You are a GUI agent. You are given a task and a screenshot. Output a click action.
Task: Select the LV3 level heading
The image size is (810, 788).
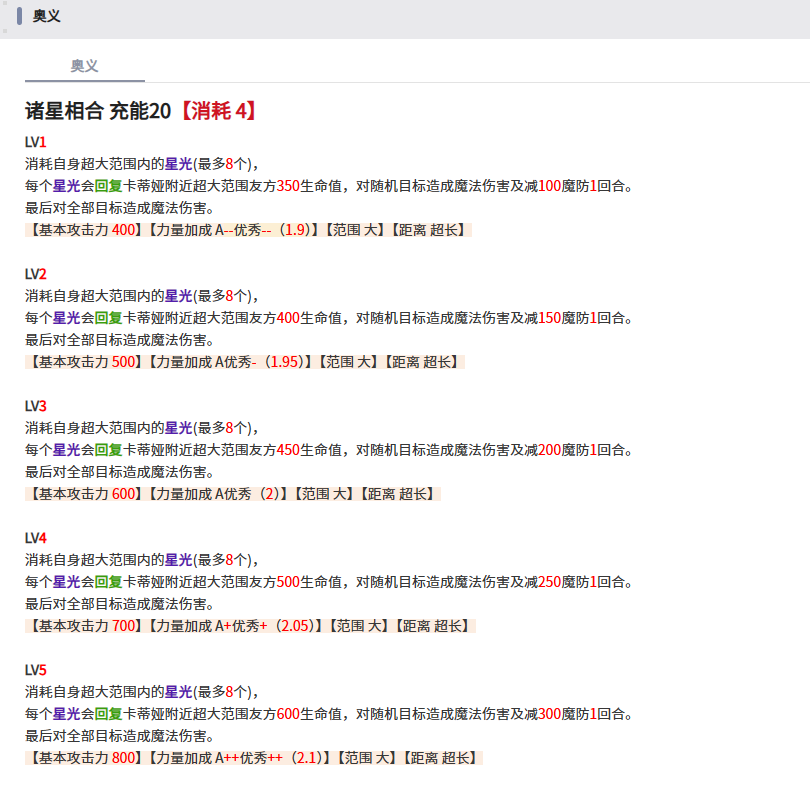tap(36, 406)
